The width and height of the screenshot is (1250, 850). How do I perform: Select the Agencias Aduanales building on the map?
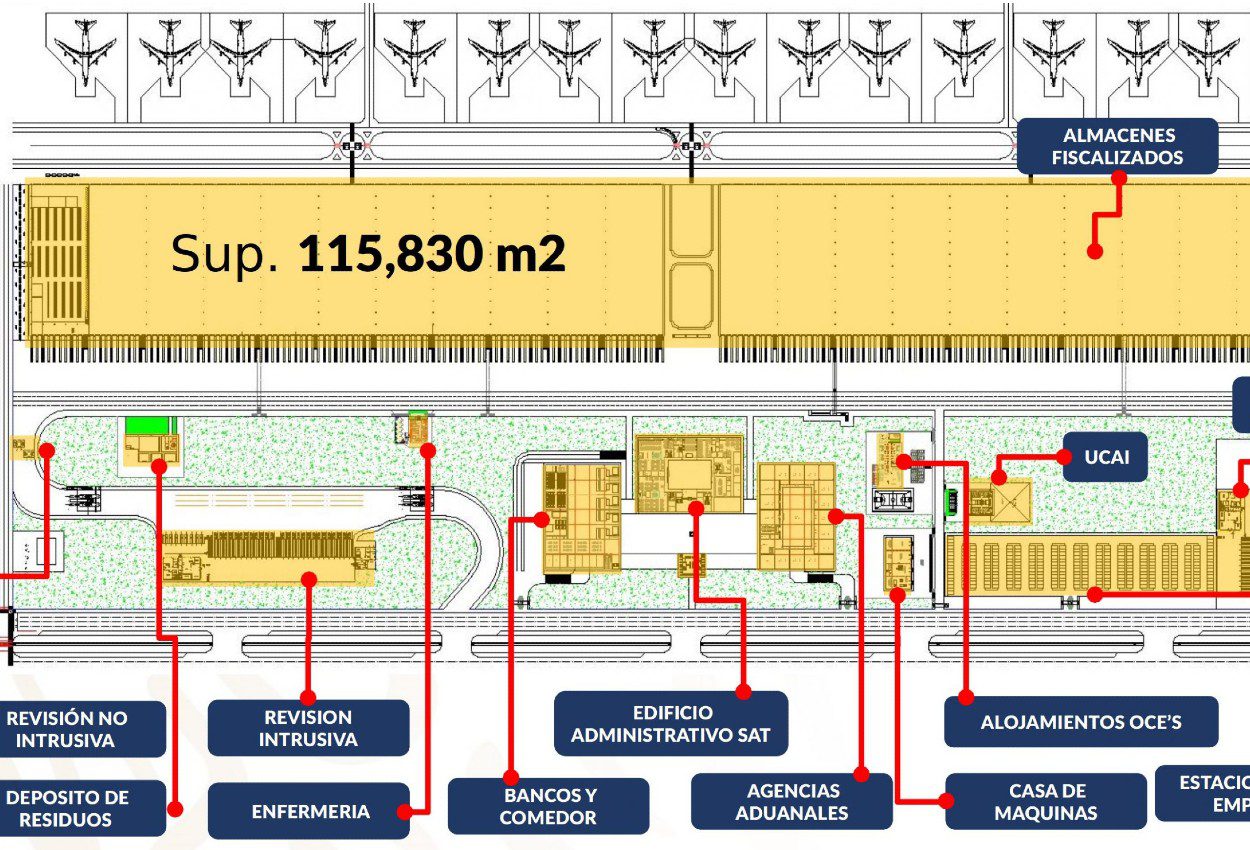click(x=796, y=516)
